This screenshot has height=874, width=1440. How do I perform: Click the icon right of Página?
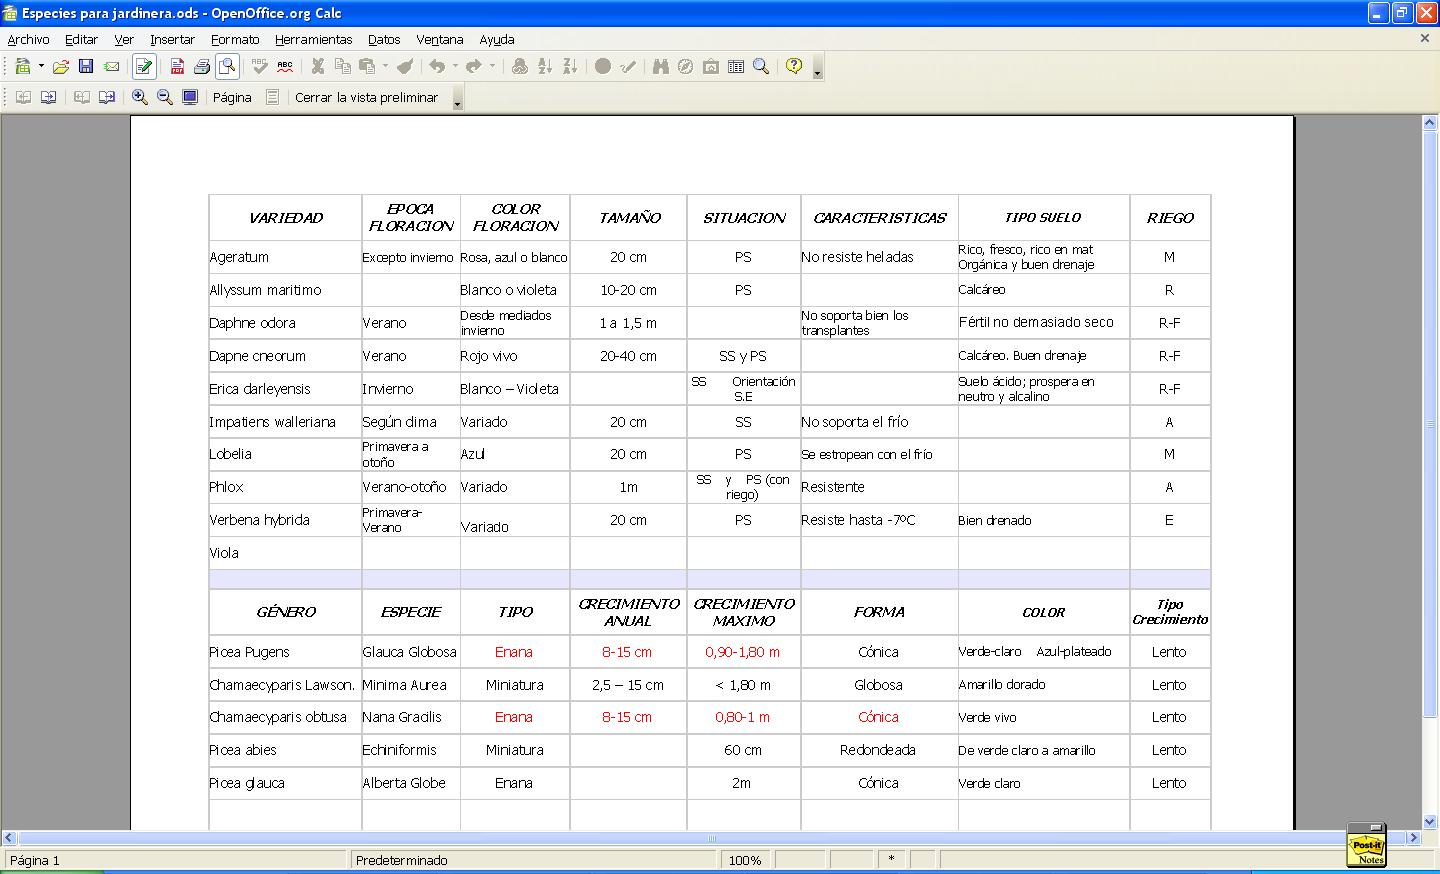click(272, 97)
